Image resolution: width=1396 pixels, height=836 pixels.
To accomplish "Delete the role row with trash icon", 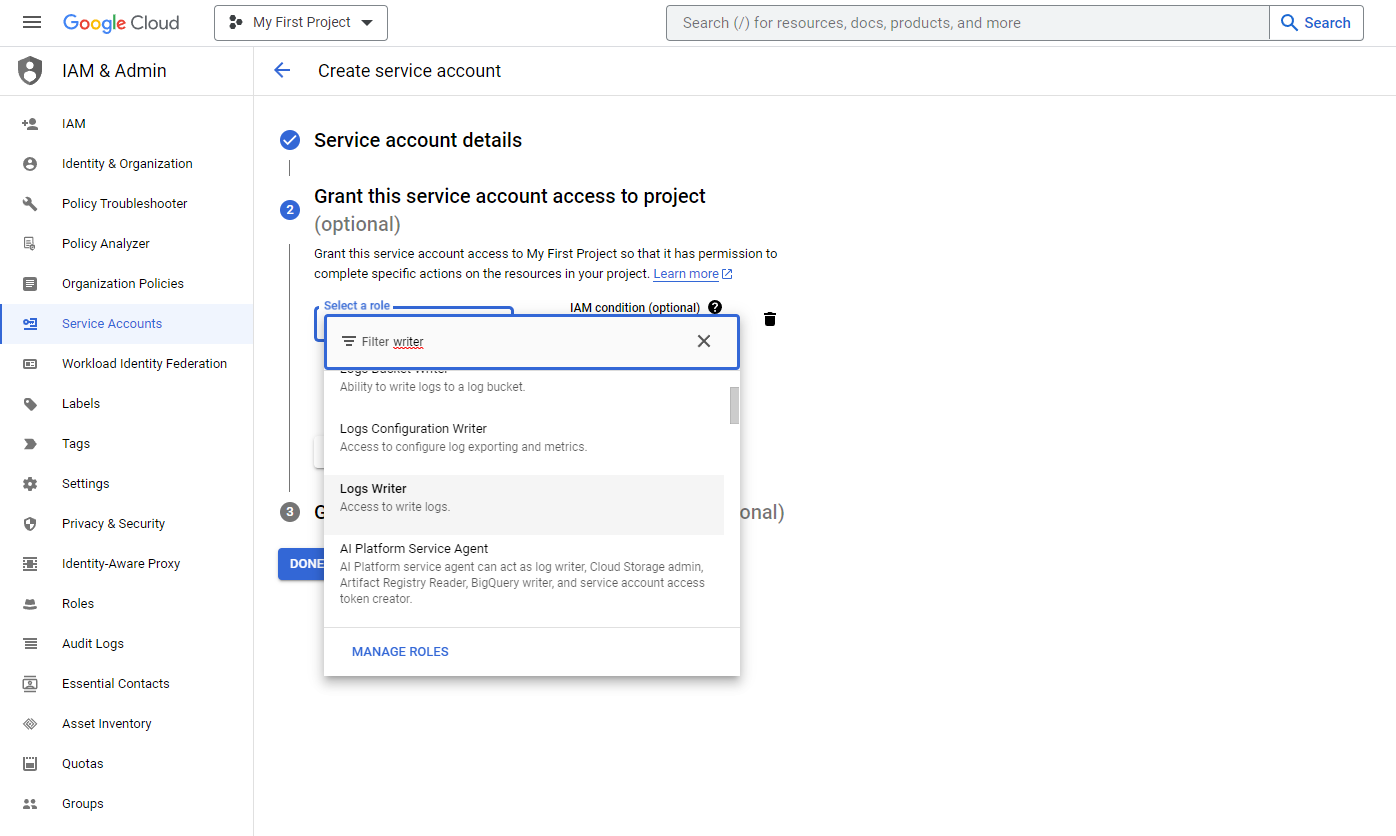I will click(770, 319).
